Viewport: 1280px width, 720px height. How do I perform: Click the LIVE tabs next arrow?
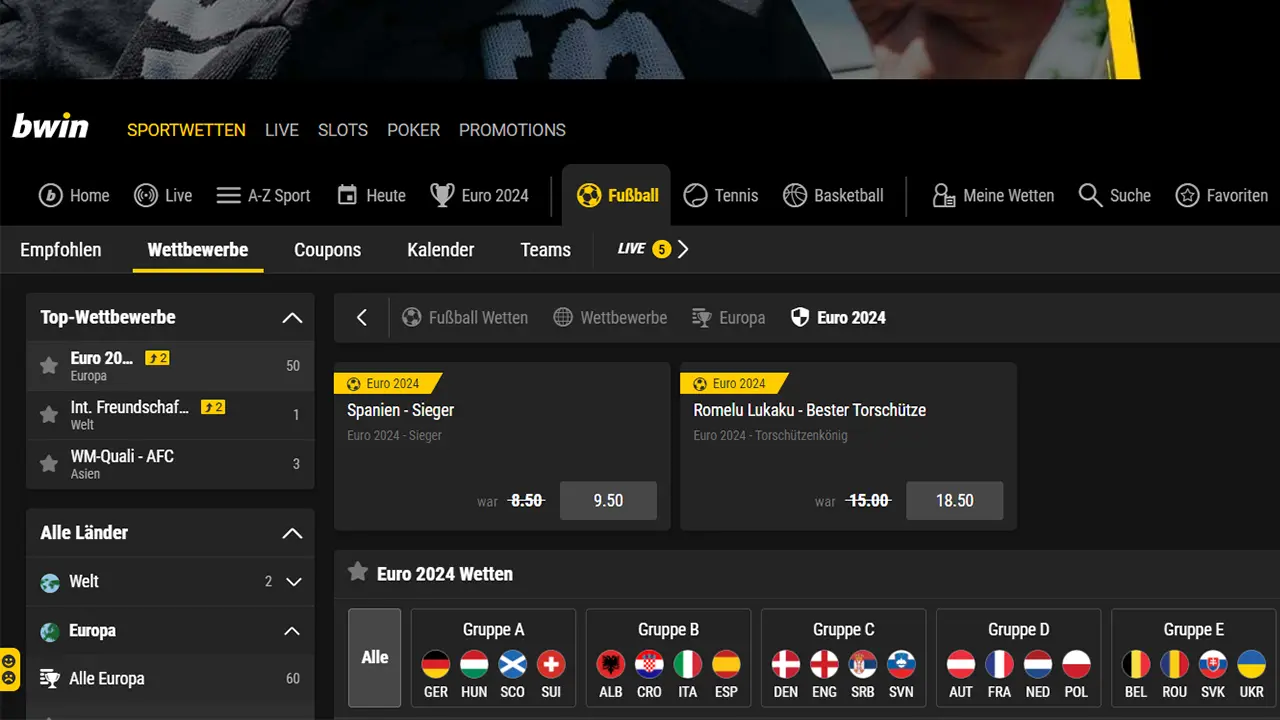[683, 249]
